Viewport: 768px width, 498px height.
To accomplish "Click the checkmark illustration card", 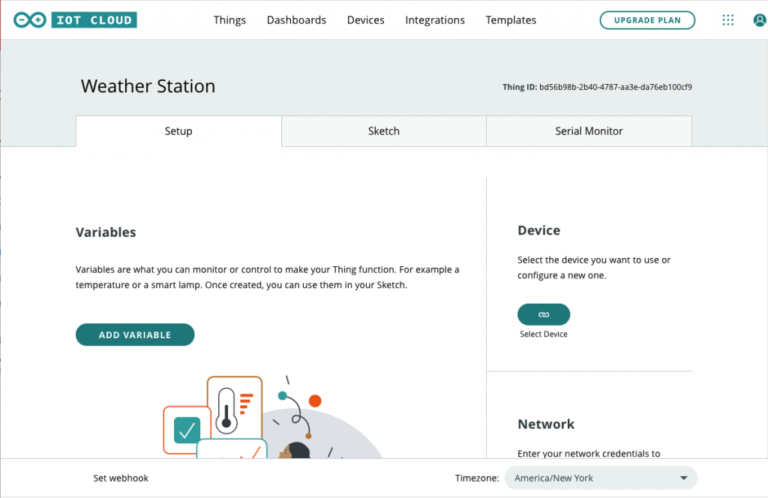I will pyautogui.click(x=186, y=430).
